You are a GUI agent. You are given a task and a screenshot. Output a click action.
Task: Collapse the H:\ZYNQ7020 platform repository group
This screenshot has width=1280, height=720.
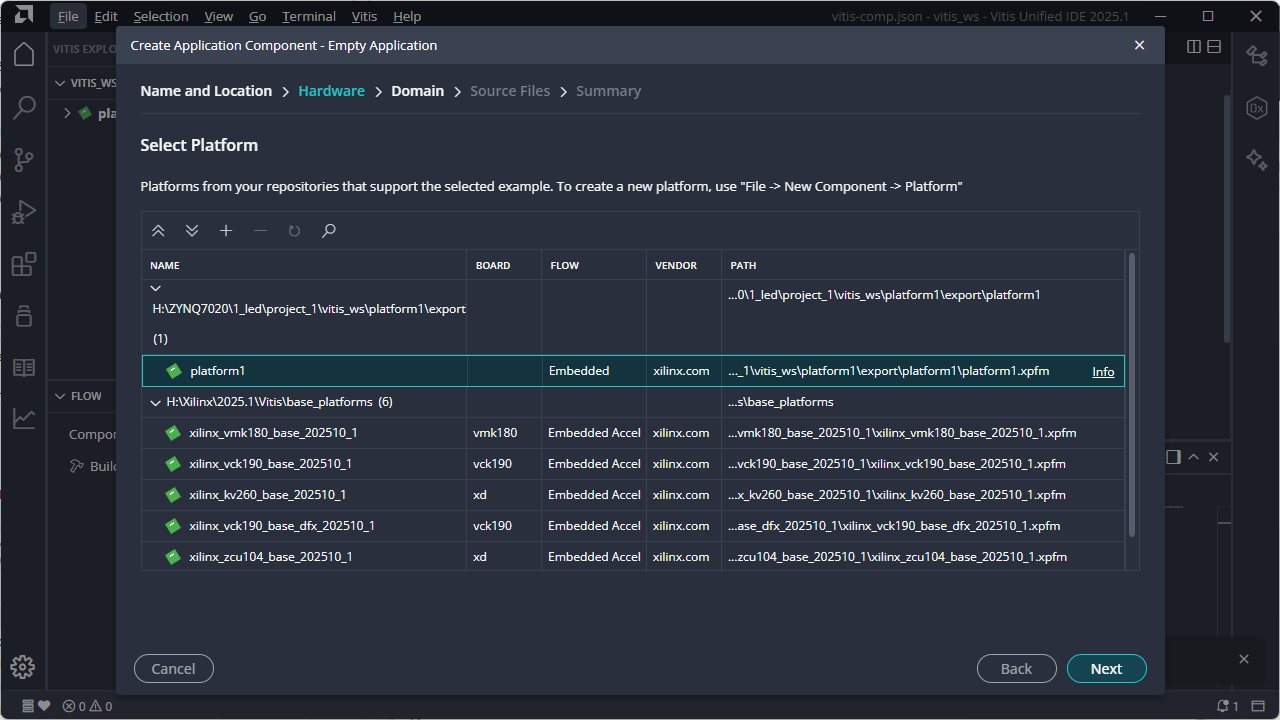click(x=155, y=288)
